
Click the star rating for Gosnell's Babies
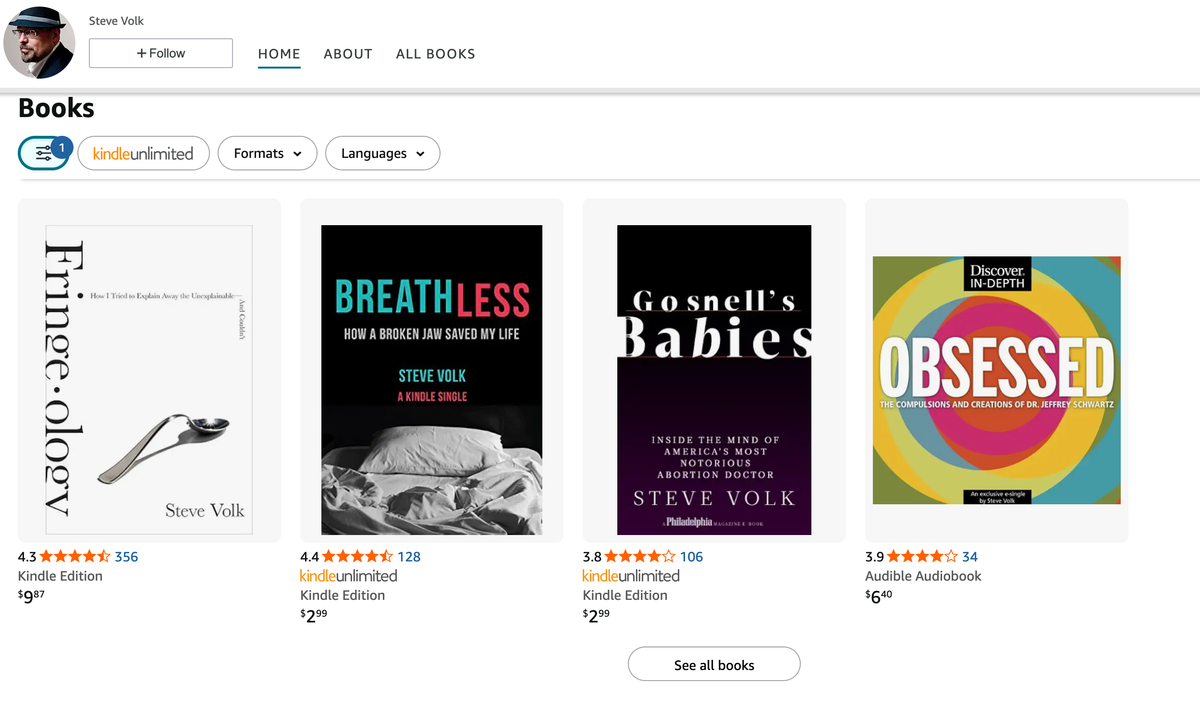pos(639,557)
